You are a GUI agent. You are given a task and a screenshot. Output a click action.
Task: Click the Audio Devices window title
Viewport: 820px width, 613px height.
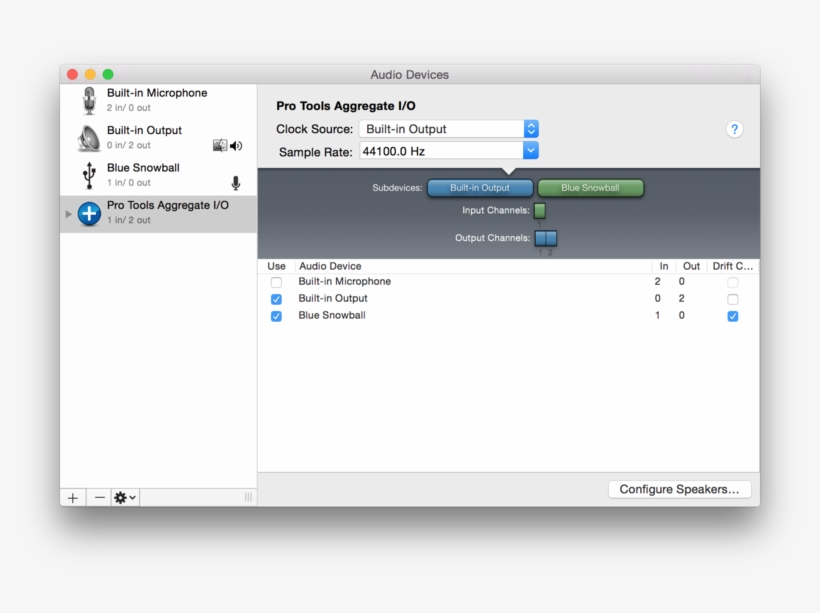click(409, 75)
